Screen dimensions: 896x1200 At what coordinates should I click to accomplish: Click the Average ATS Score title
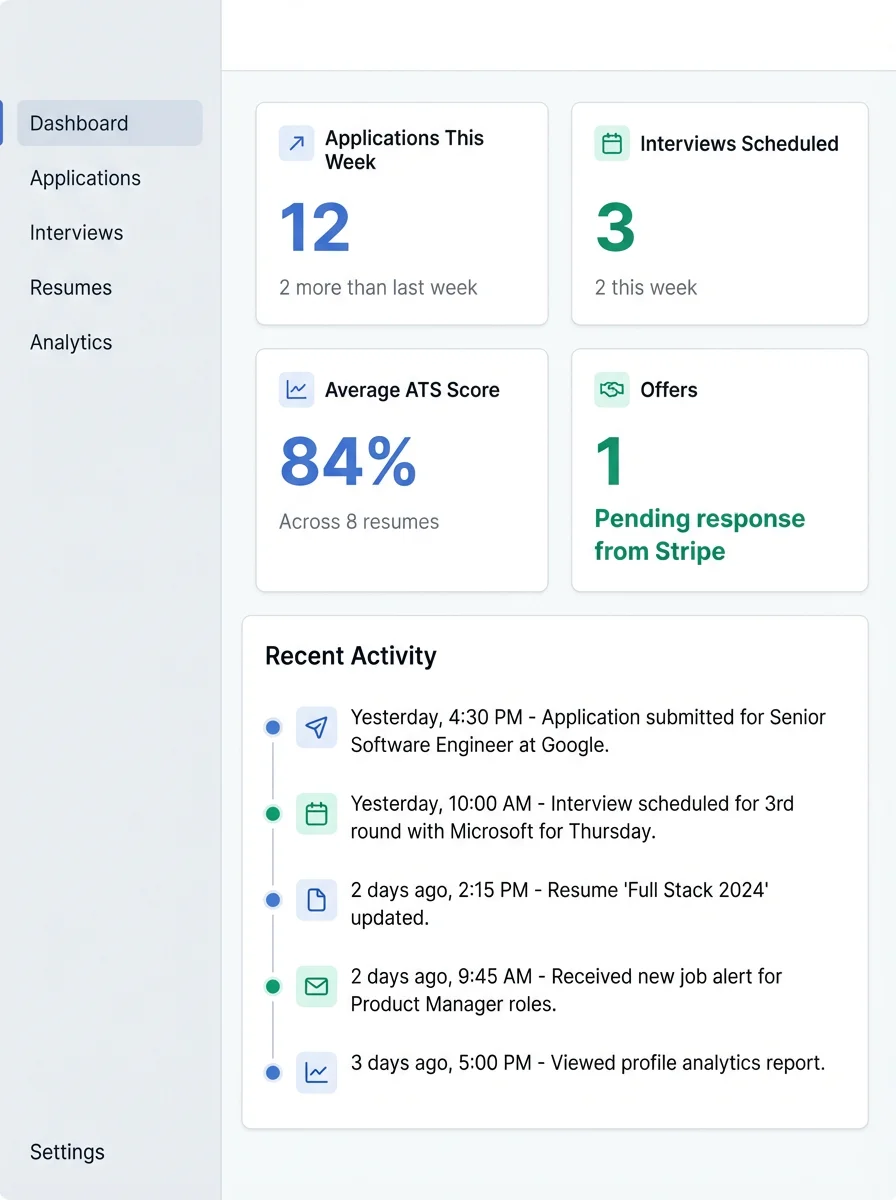pos(412,390)
